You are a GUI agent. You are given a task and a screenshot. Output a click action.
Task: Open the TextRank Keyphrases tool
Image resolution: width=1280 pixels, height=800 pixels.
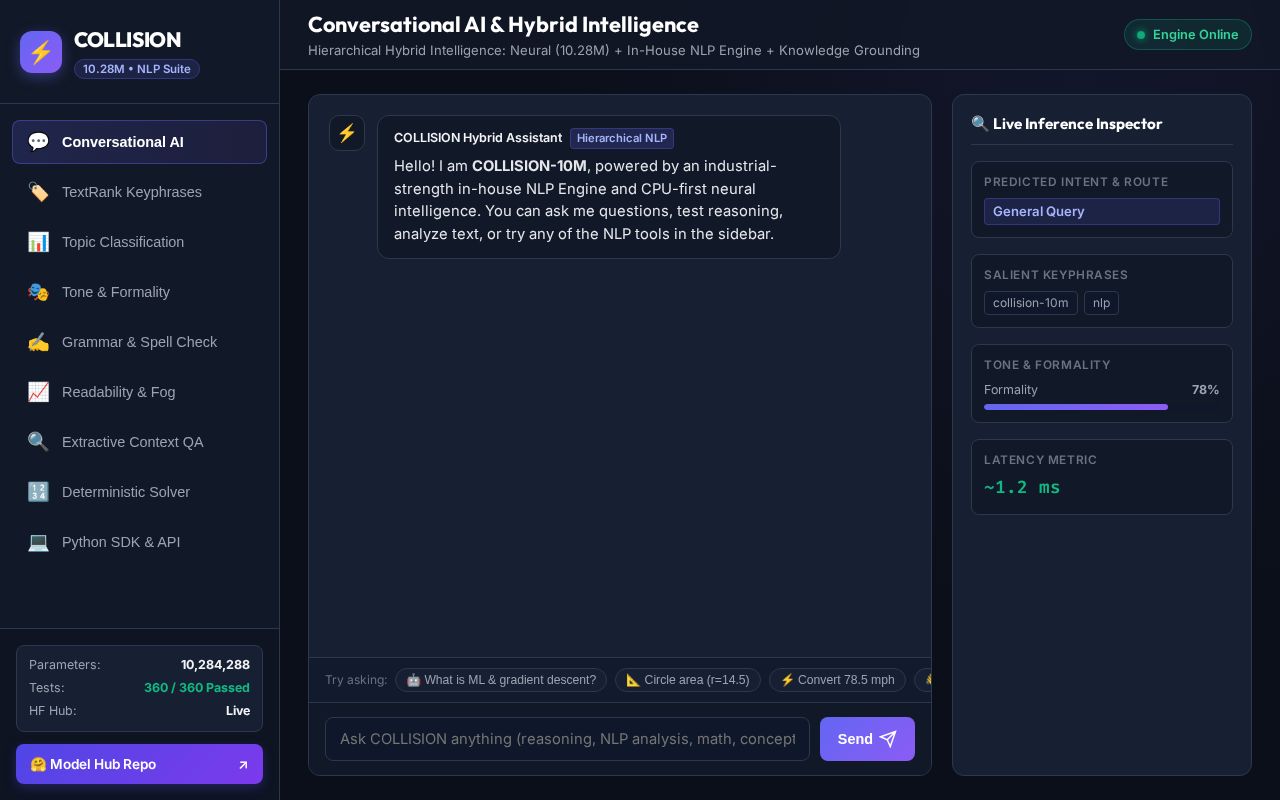point(139,192)
